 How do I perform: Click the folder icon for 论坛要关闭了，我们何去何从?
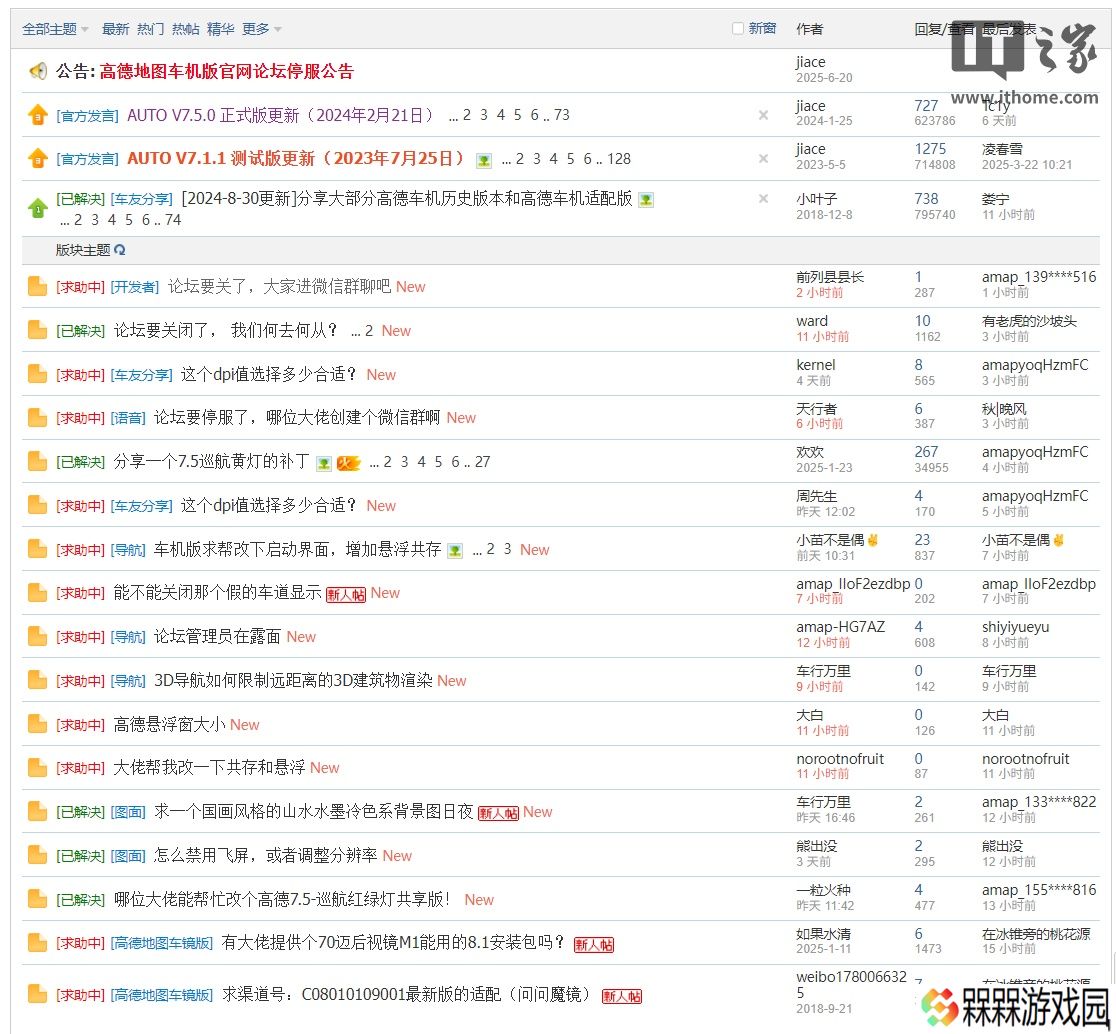37,330
